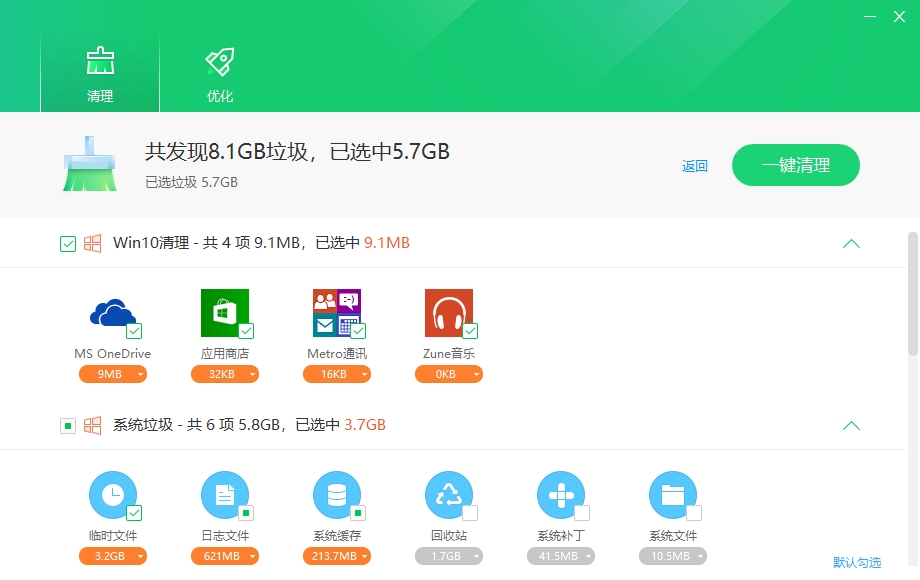Viewport: 920px width, 580px height.
Task: Click the Zune音乐 label
Action: (449, 354)
